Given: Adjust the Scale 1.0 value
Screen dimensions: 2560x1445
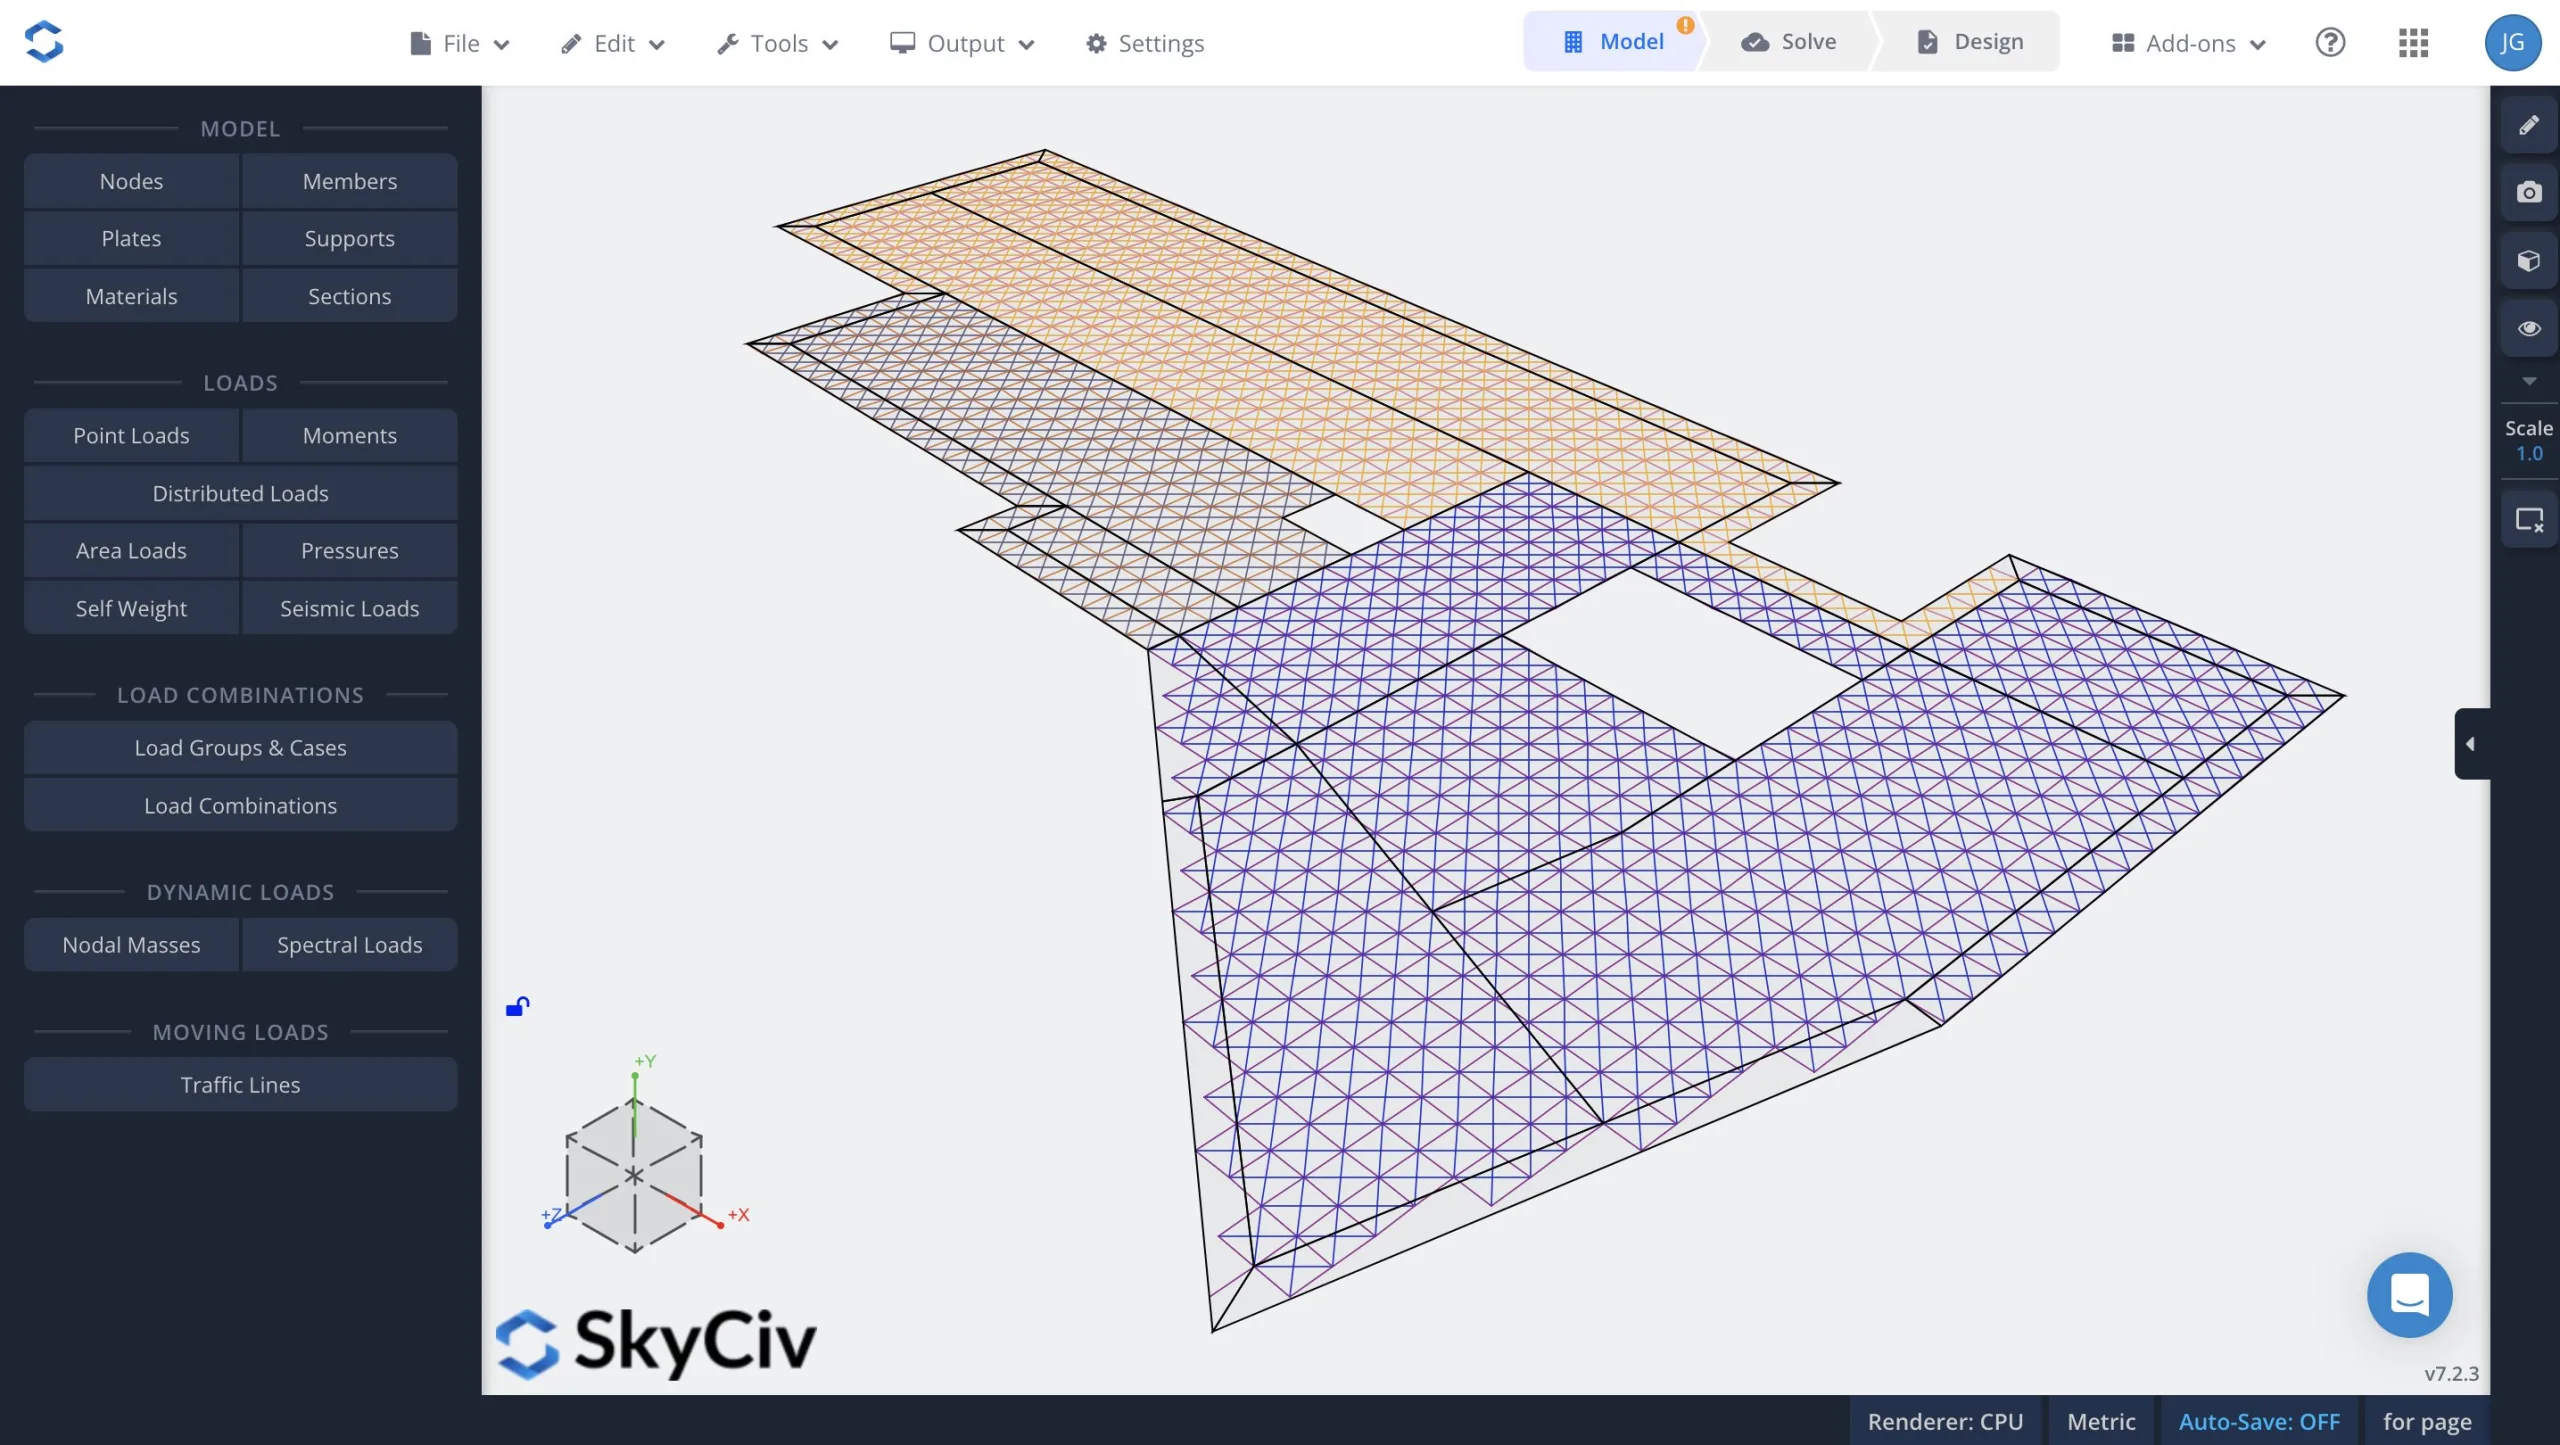Looking at the screenshot, I should (x=2528, y=453).
